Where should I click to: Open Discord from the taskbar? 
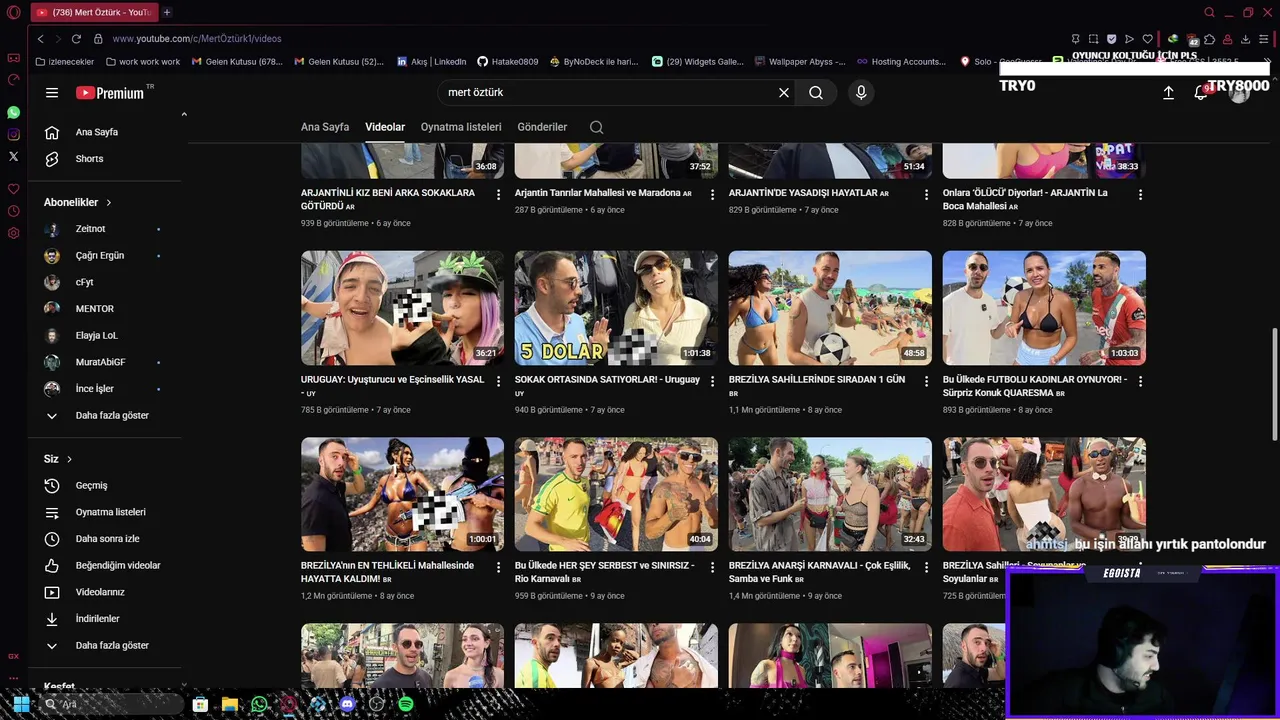click(x=347, y=704)
